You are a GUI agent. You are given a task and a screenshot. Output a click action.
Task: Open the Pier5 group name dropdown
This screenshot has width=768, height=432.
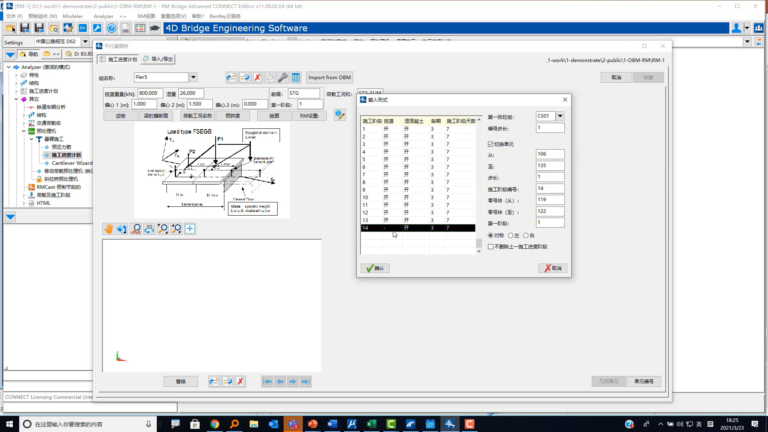pos(193,77)
